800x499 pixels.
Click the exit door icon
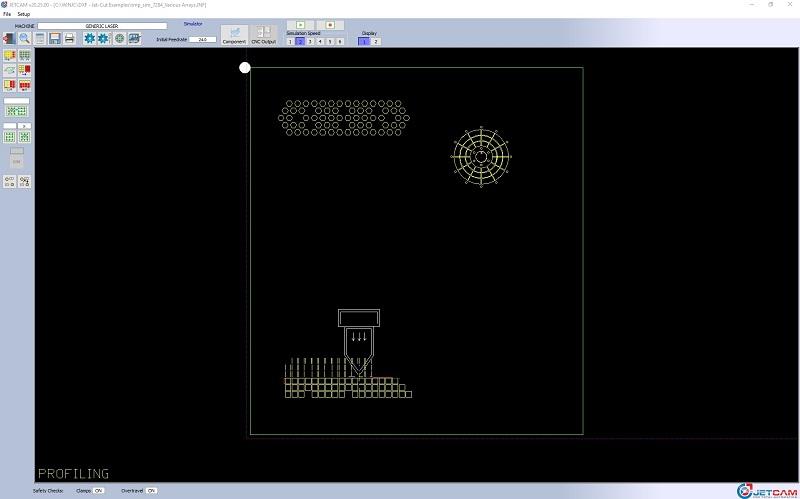pos(8,38)
